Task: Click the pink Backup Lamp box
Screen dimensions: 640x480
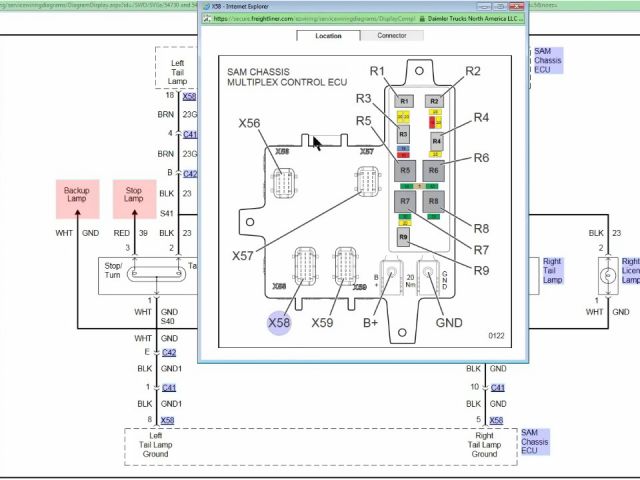Action: click(x=77, y=197)
